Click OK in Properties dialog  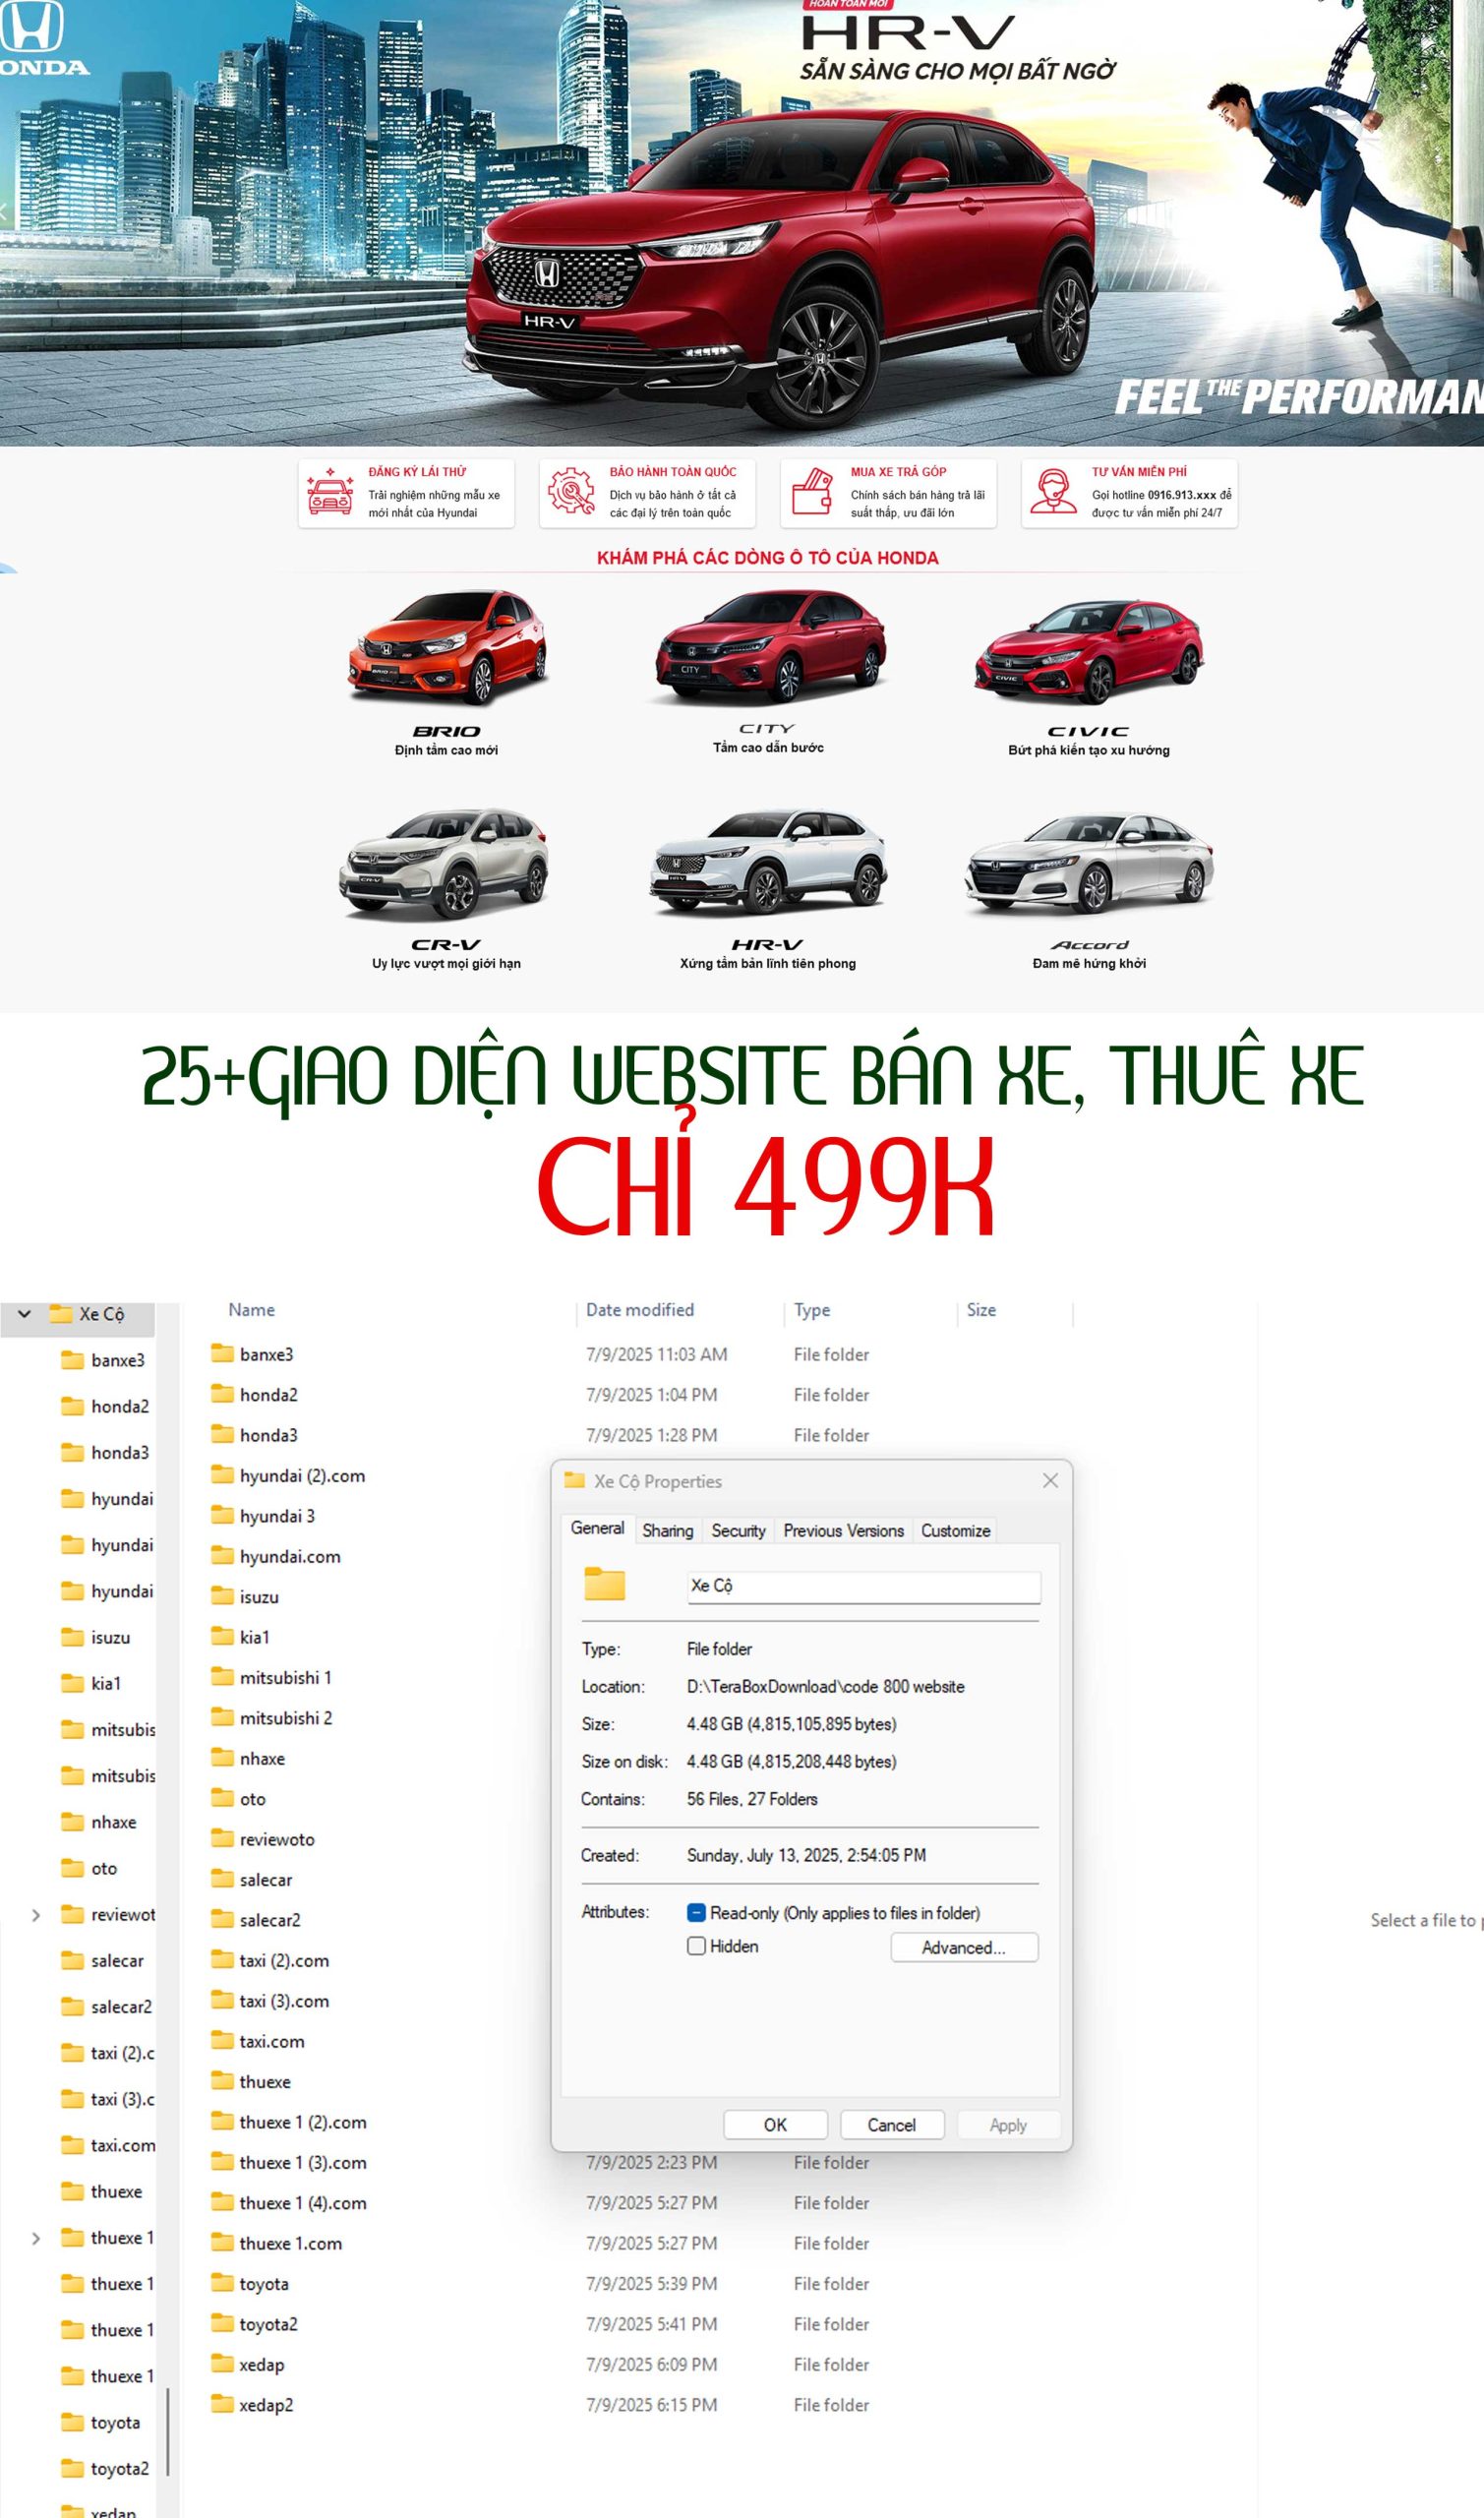tap(775, 2124)
